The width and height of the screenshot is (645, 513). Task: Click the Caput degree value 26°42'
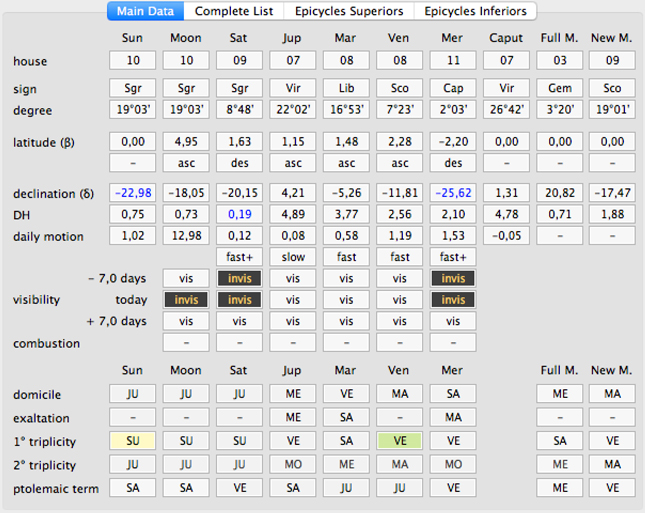(506, 109)
